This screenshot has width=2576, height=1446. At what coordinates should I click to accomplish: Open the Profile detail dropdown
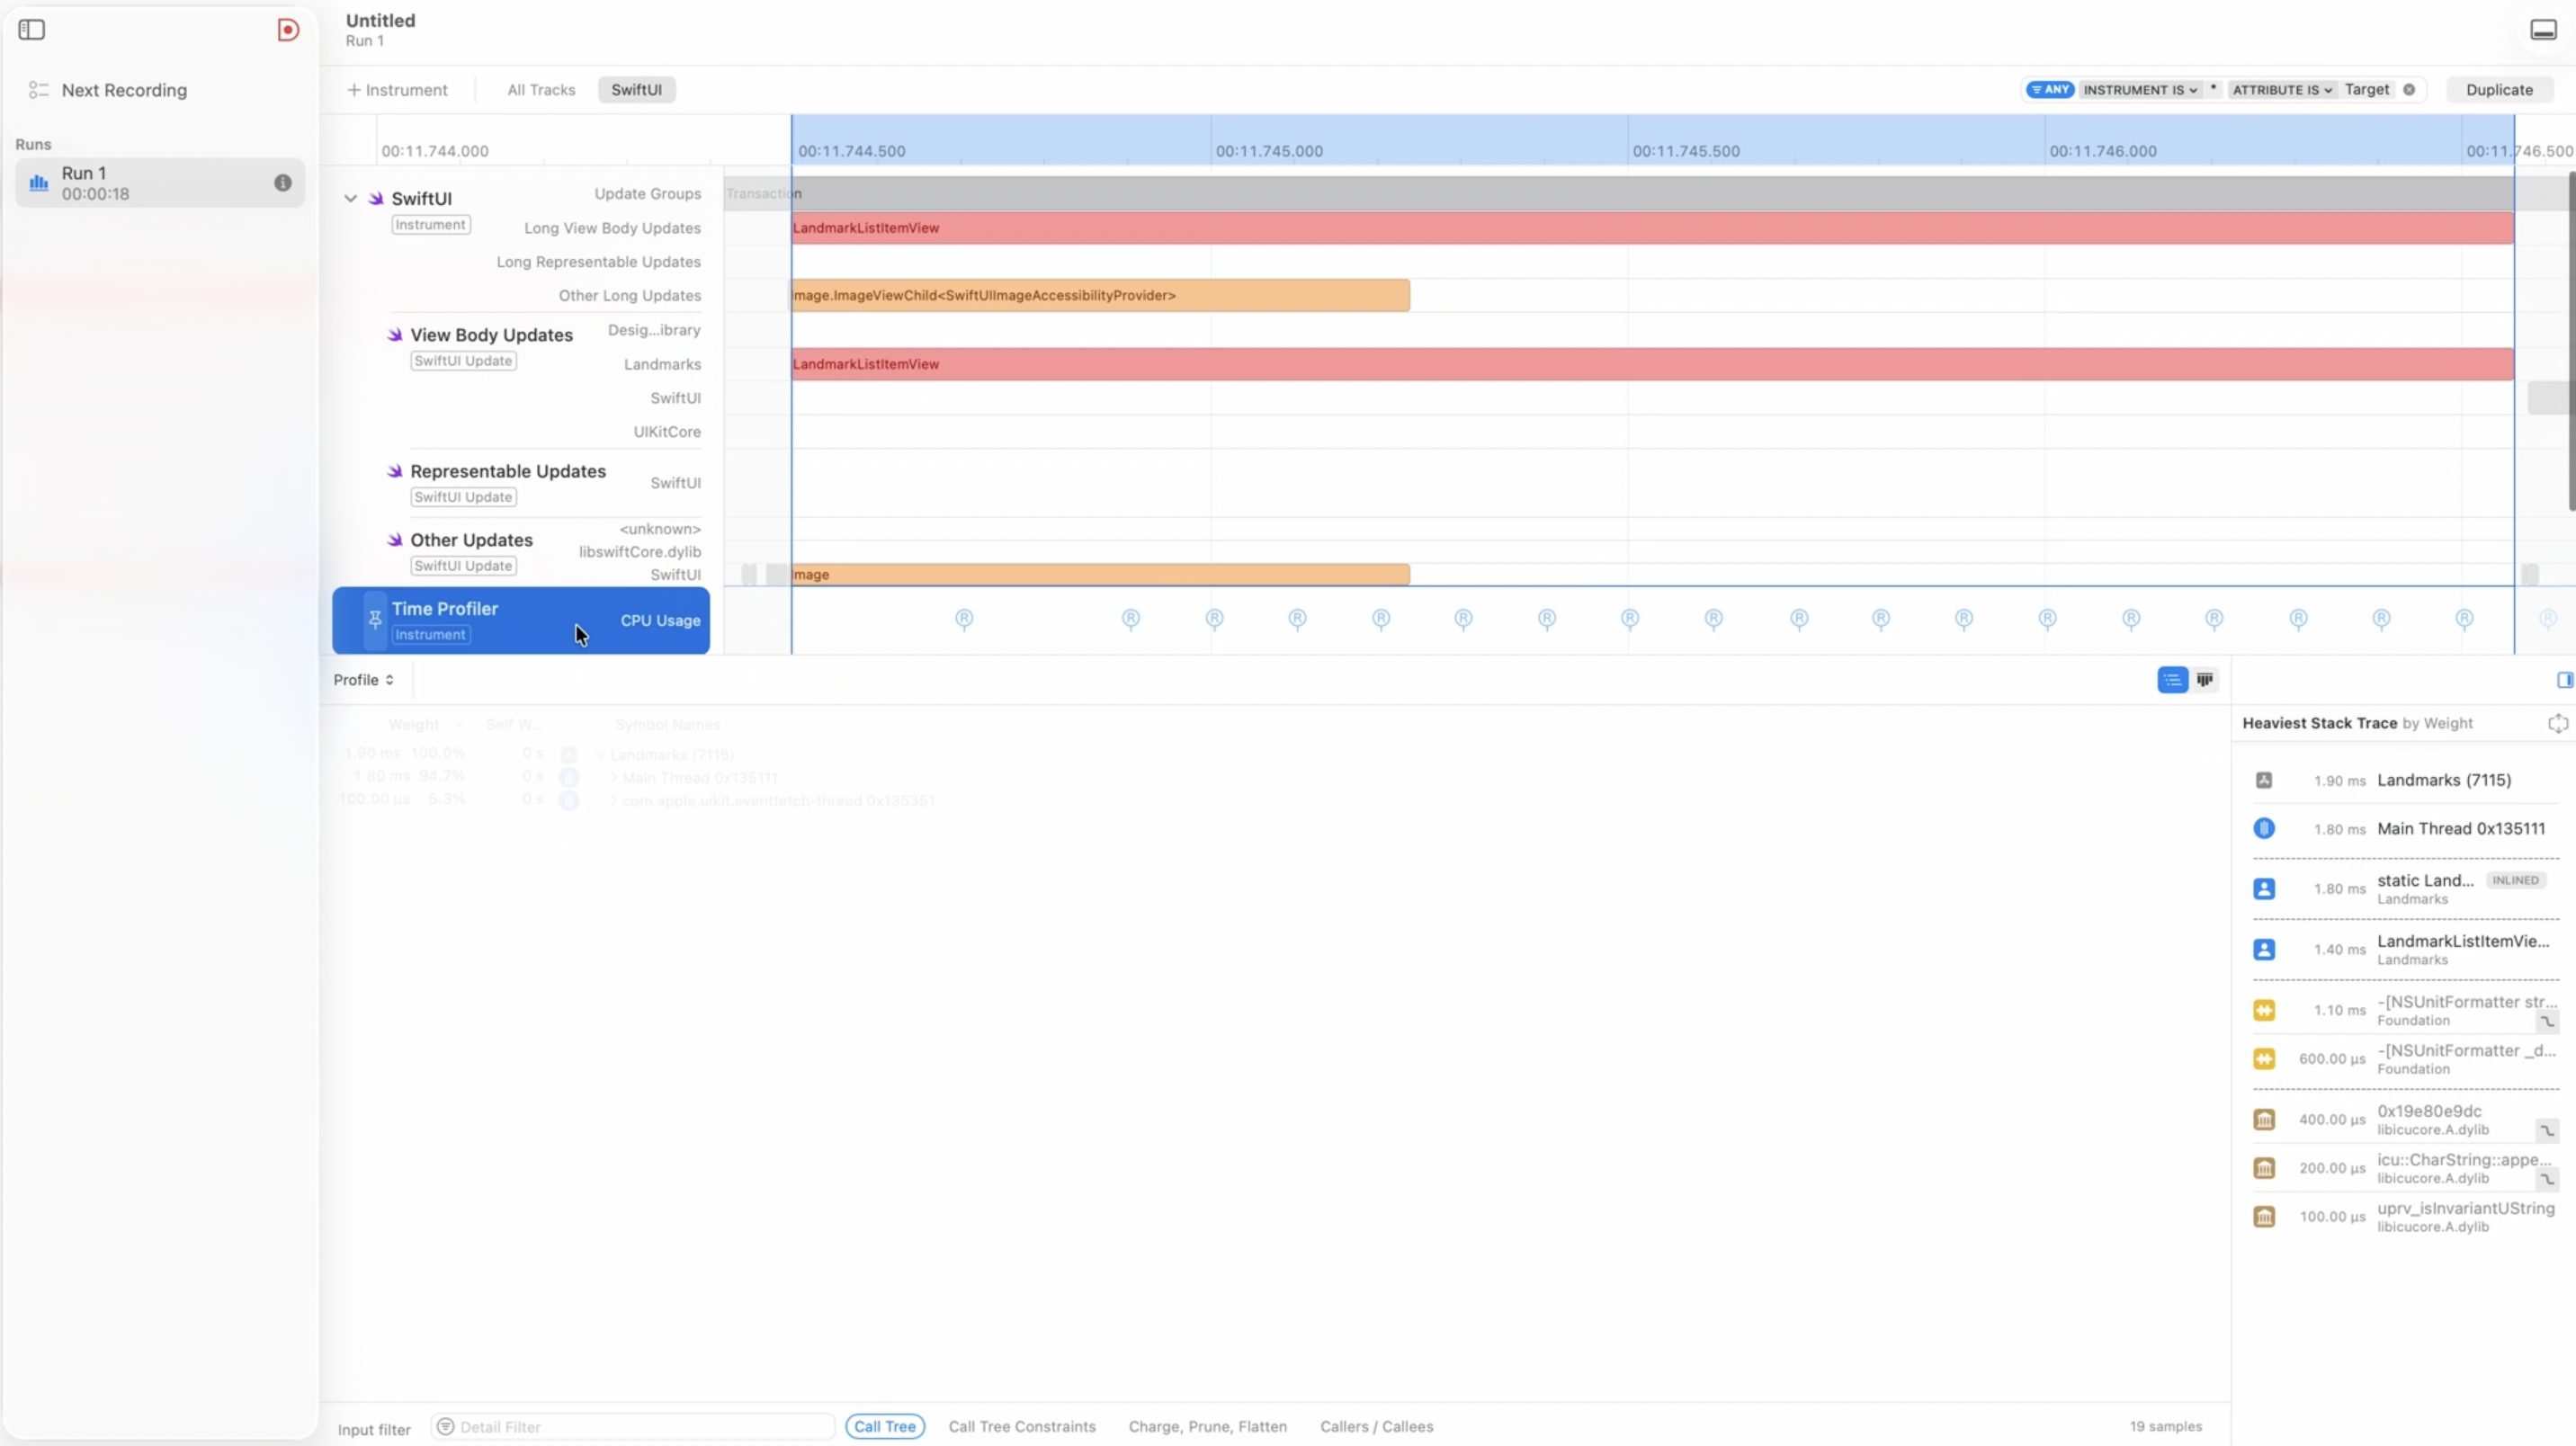click(363, 680)
